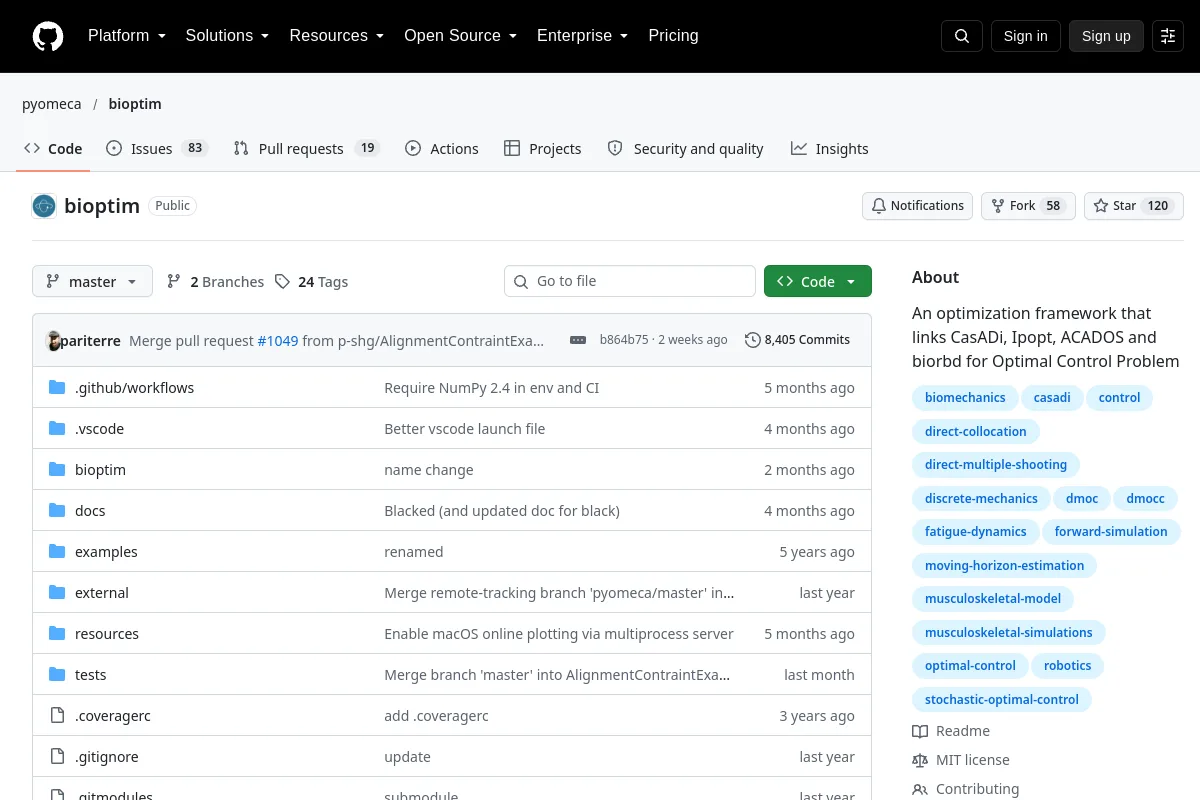Image resolution: width=1200 pixels, height=800 pixels.
Task: Open 'Require NumPy 2.4 in env and CI' commit
Action: [x=492, y=387]
